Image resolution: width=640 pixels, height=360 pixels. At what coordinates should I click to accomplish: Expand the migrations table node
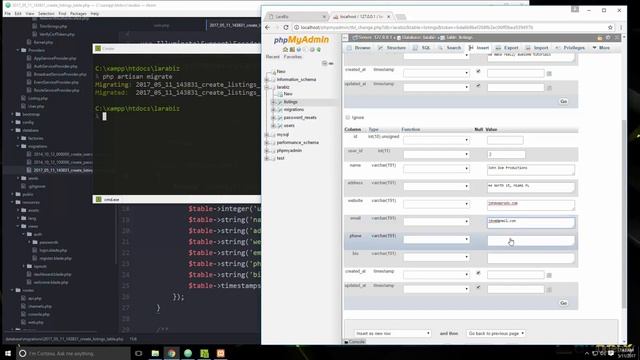click(x=273, y=109)
